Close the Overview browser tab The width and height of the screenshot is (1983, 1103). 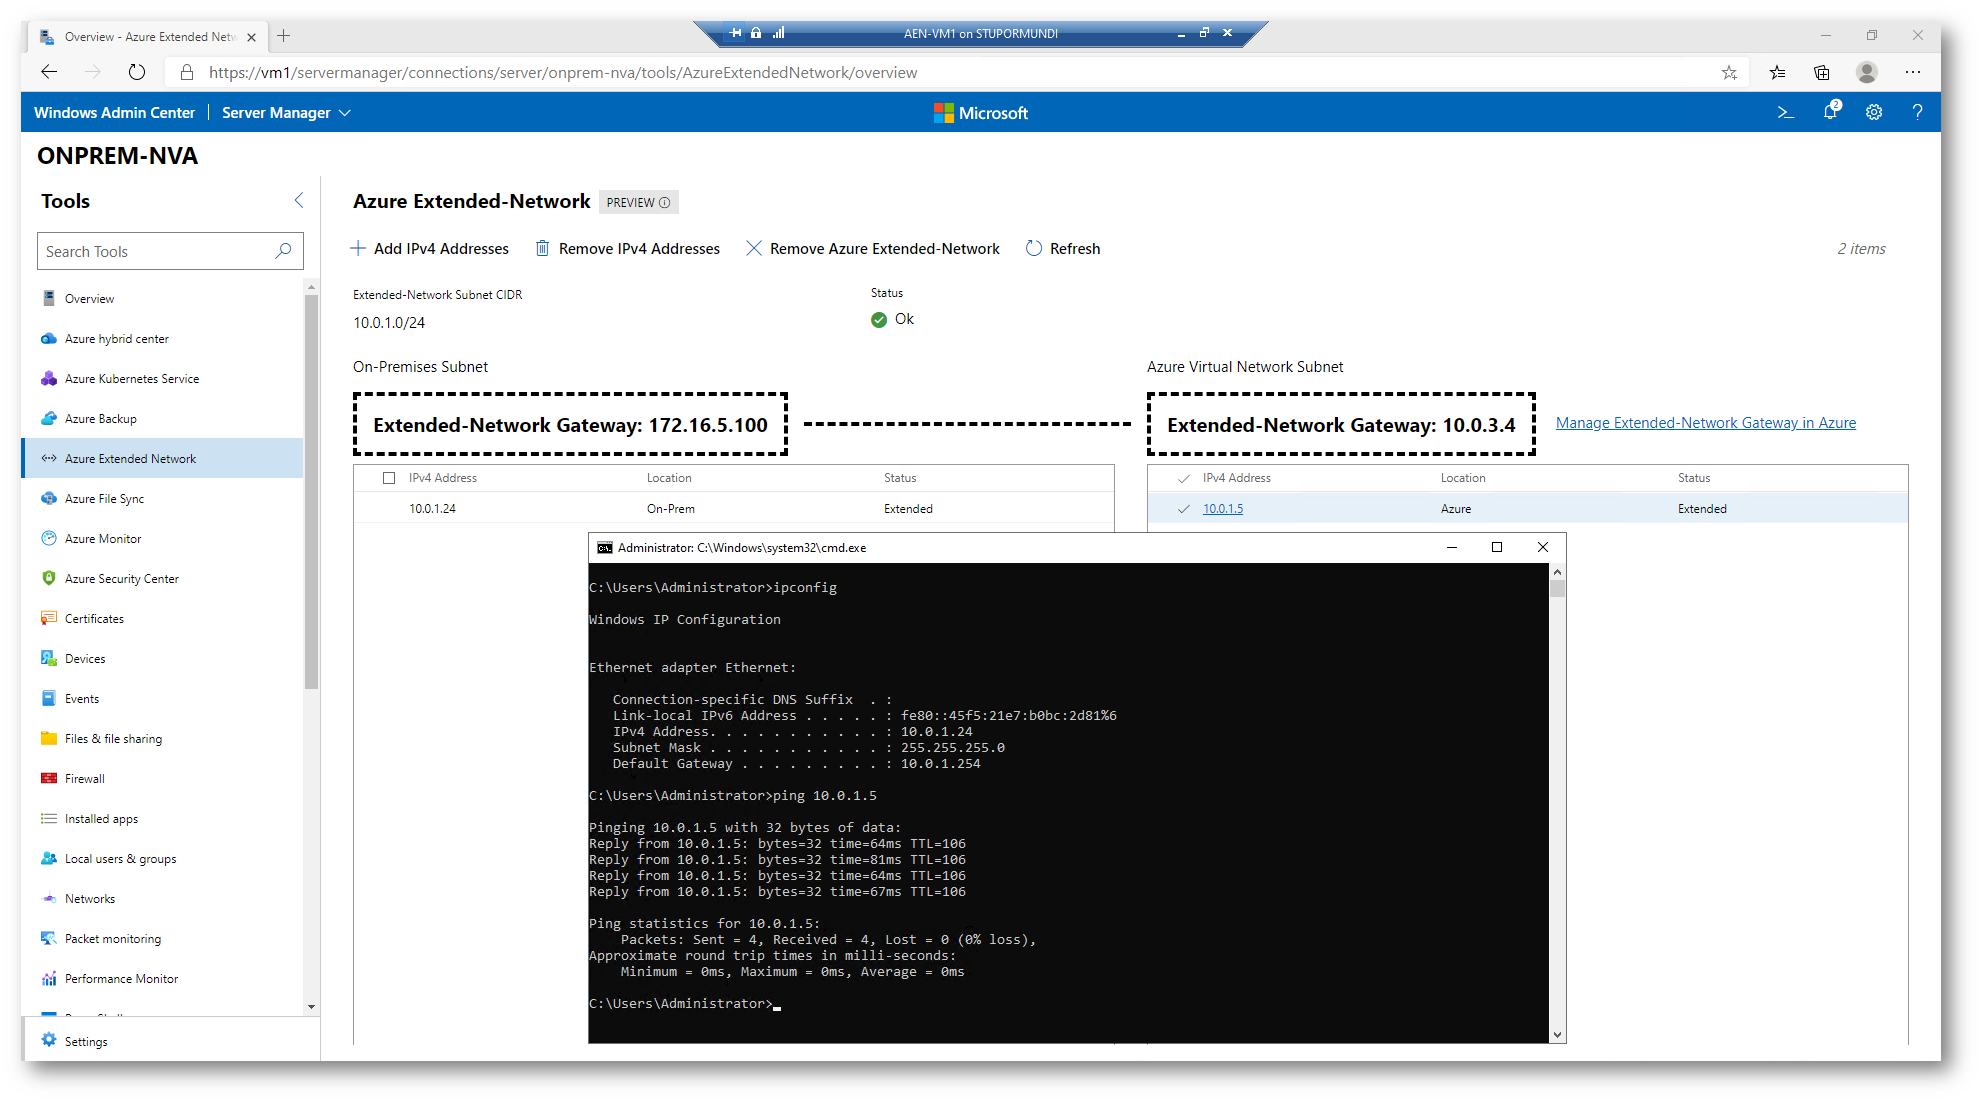click(x=251, y=37)
